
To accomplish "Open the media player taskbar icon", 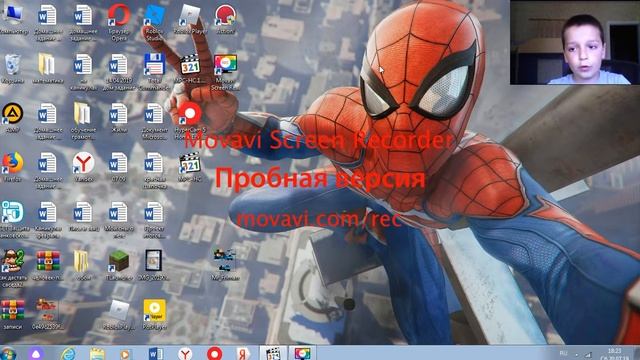I will click(126, 354).
